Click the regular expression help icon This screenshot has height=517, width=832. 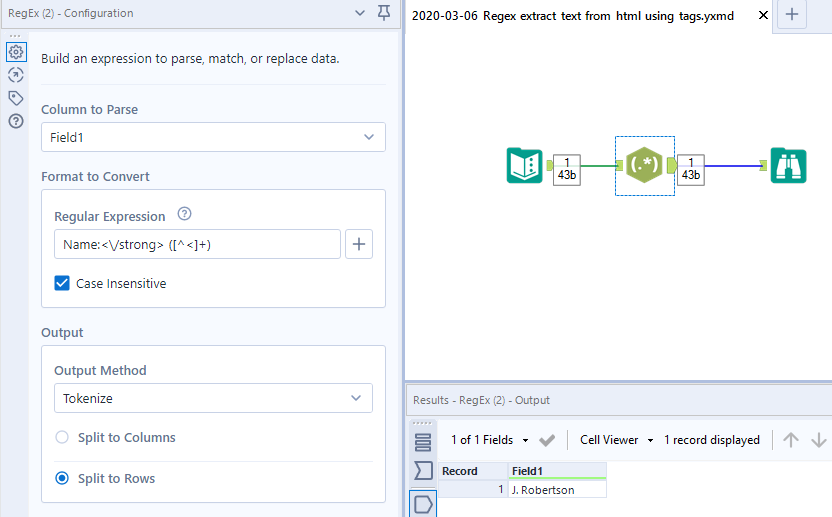184,214
